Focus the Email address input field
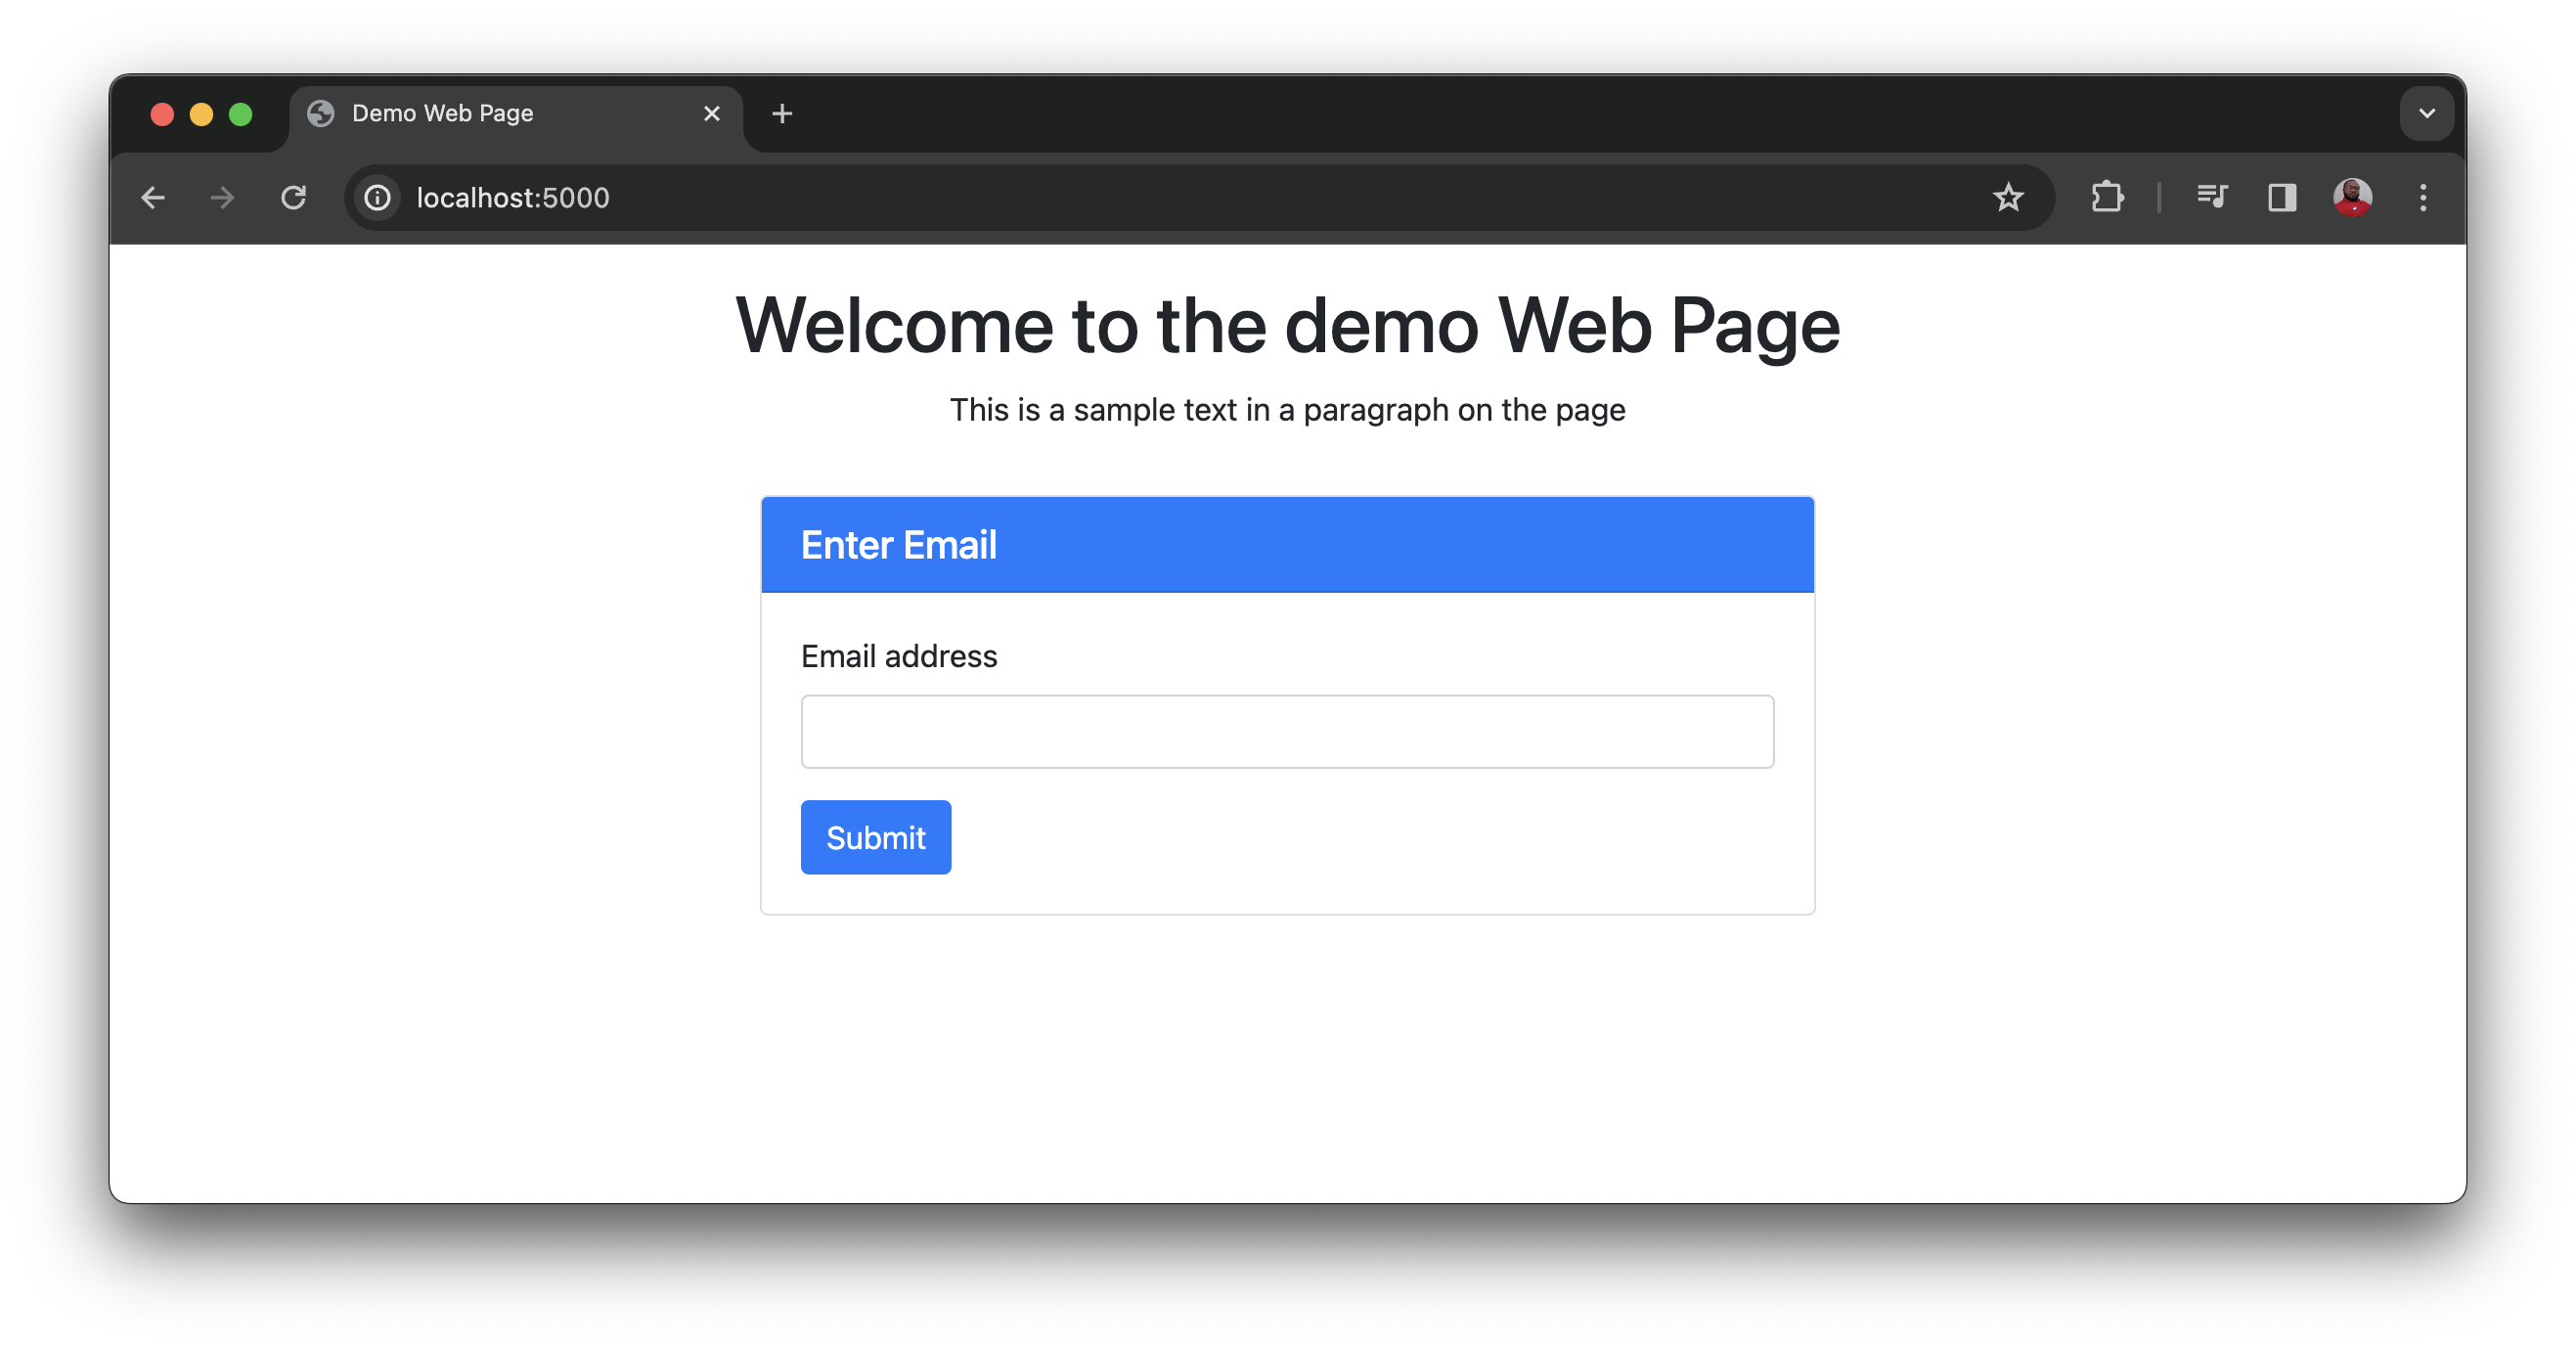This screenshot has width=2576, height=1348. point(1287,732)
